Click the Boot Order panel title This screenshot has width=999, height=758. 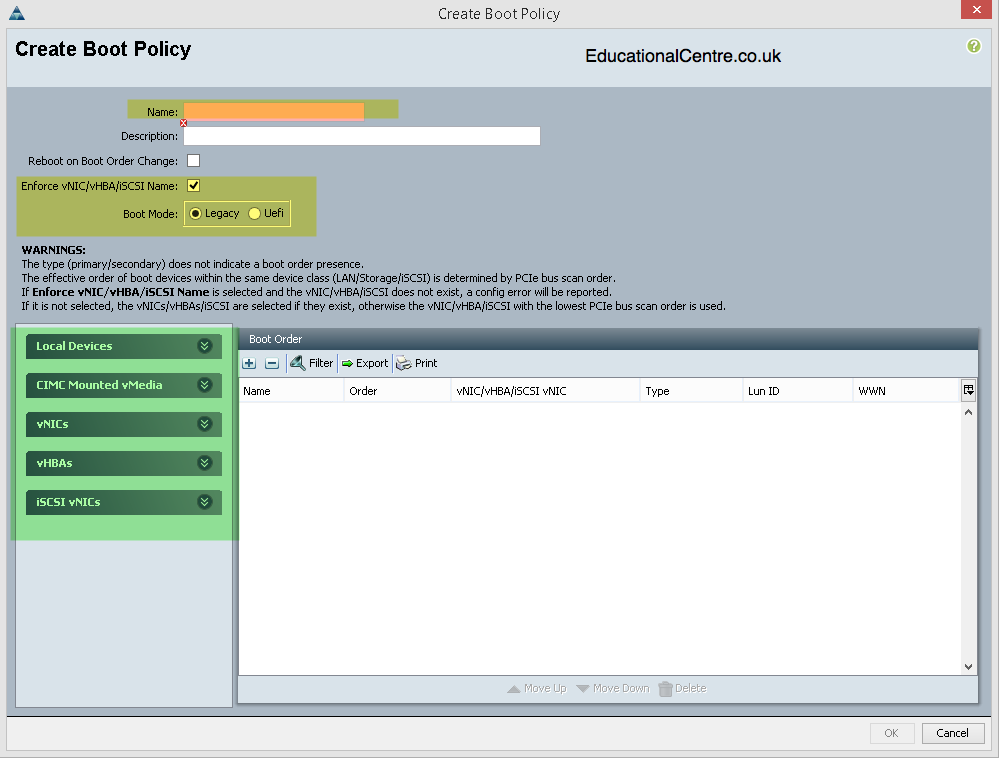[275, 339]
